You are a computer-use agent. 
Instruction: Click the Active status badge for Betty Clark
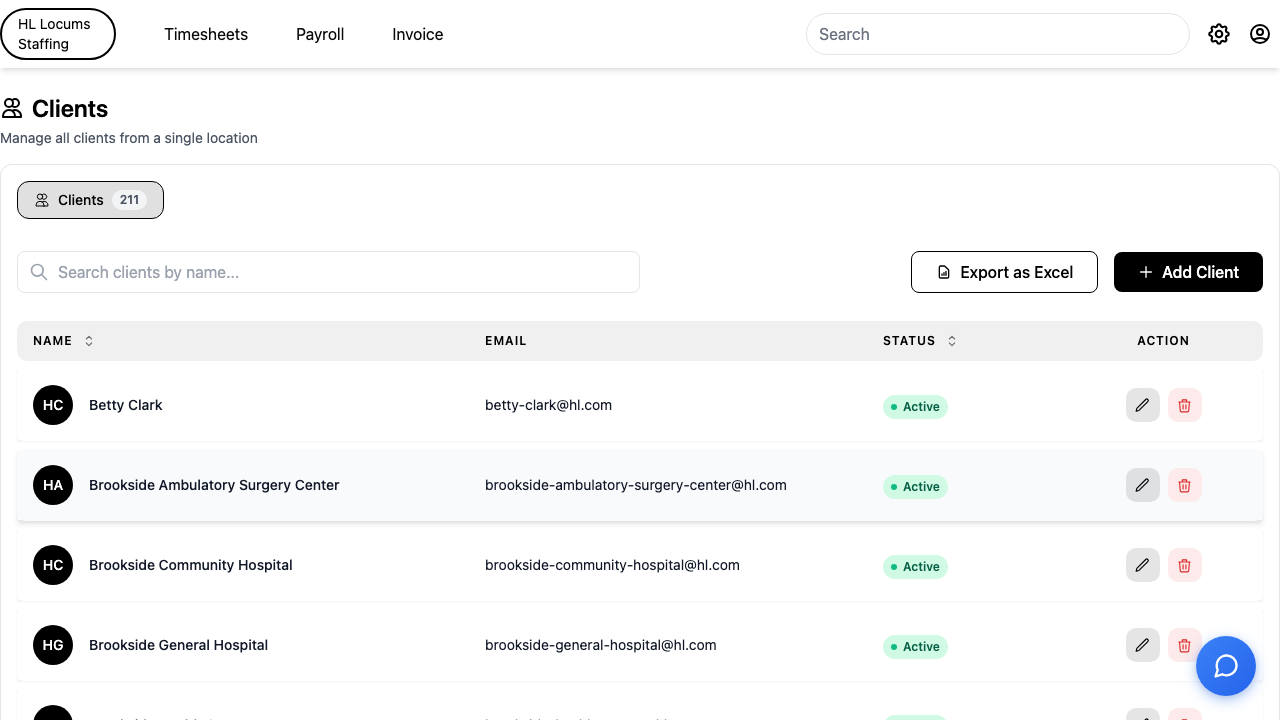[915, 407]
